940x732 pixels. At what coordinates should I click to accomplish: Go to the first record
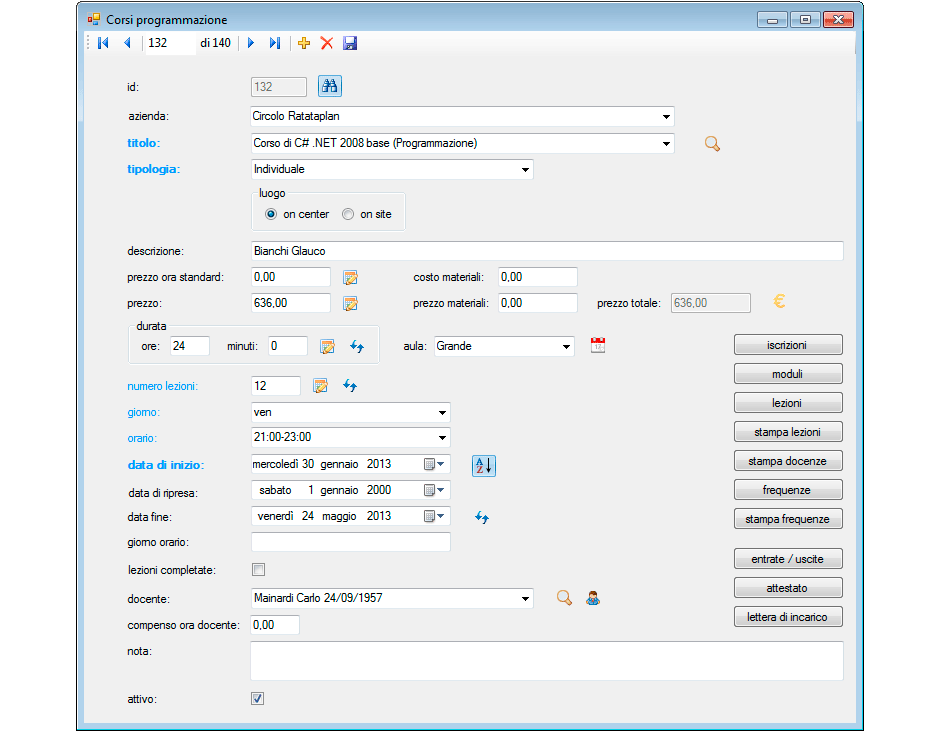pos(103,43)
